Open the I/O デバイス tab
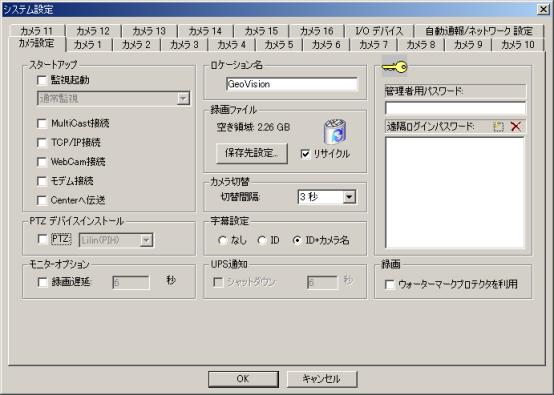The width and height of the screenshot is (554, 395). pyautogui.click(x=379, y=31)
